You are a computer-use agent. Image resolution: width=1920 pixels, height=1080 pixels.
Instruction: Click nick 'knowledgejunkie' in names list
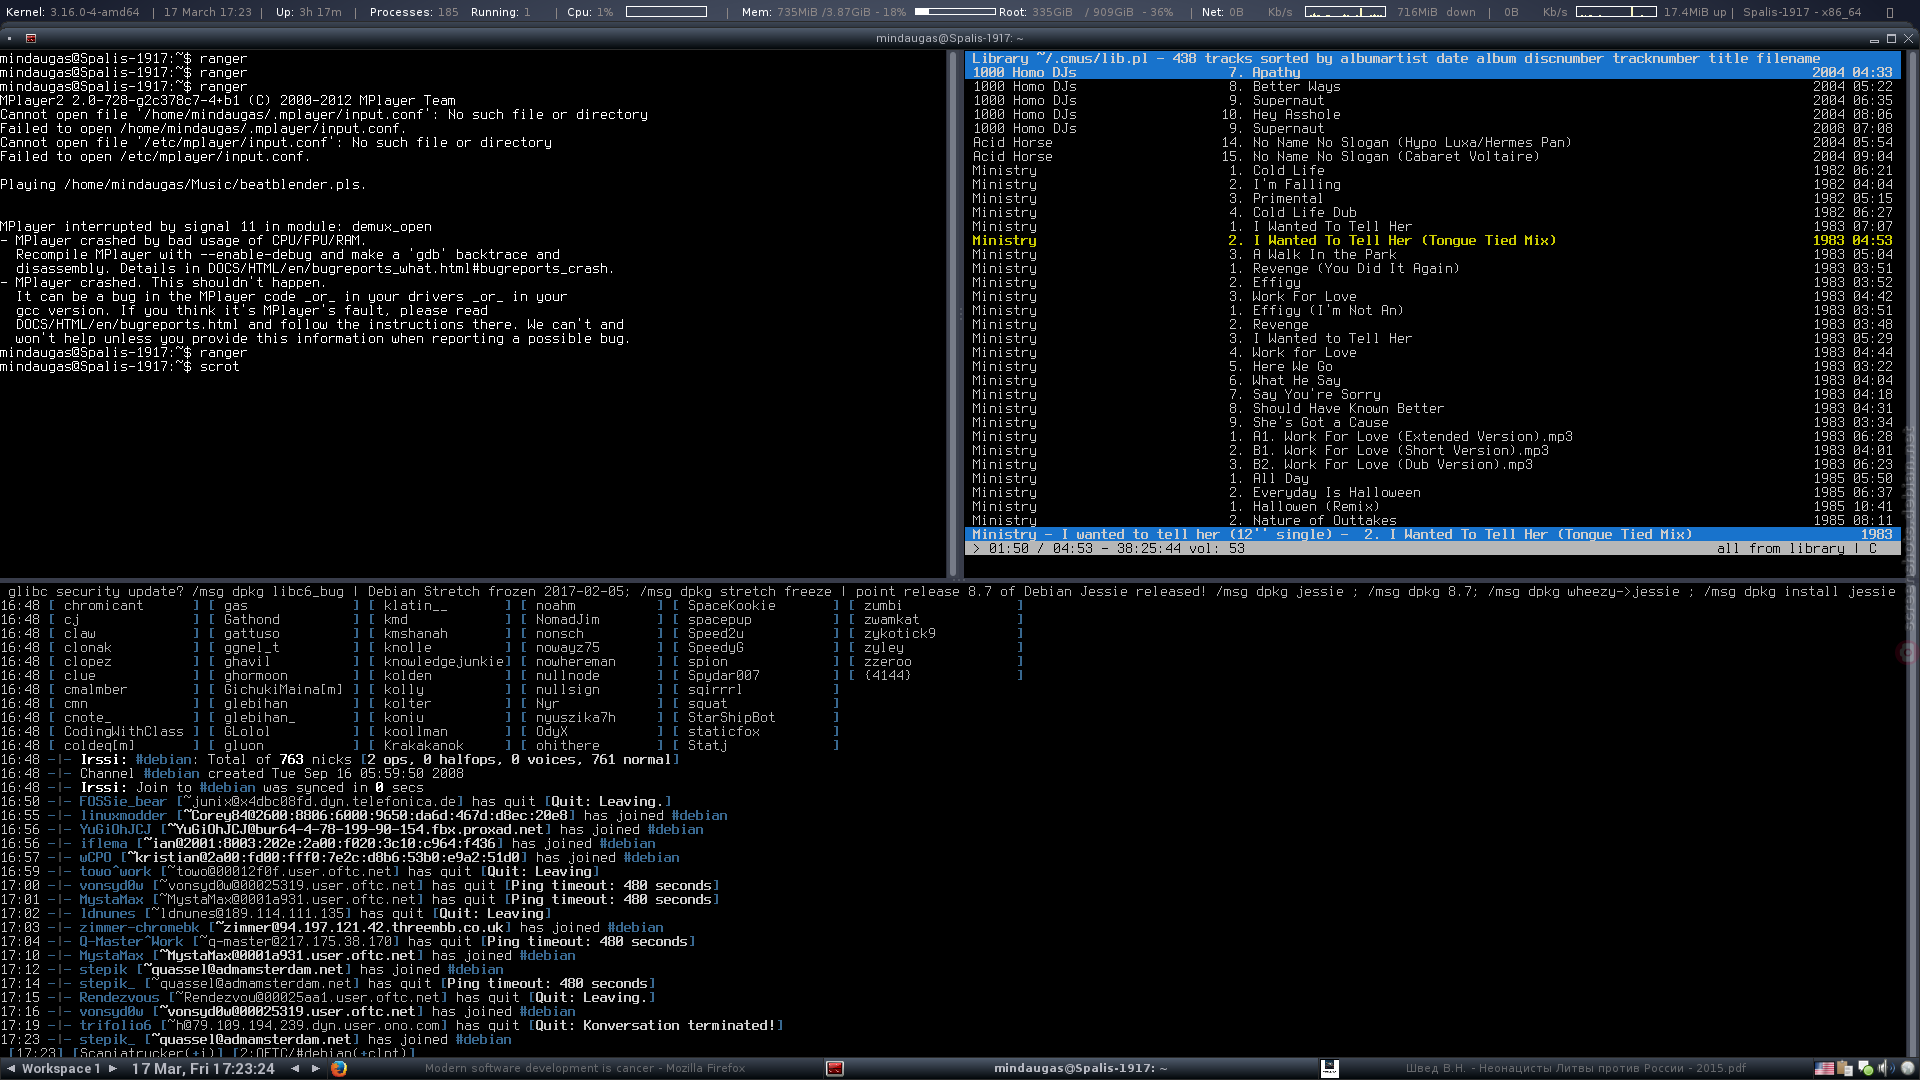click(x=444, y=662)
